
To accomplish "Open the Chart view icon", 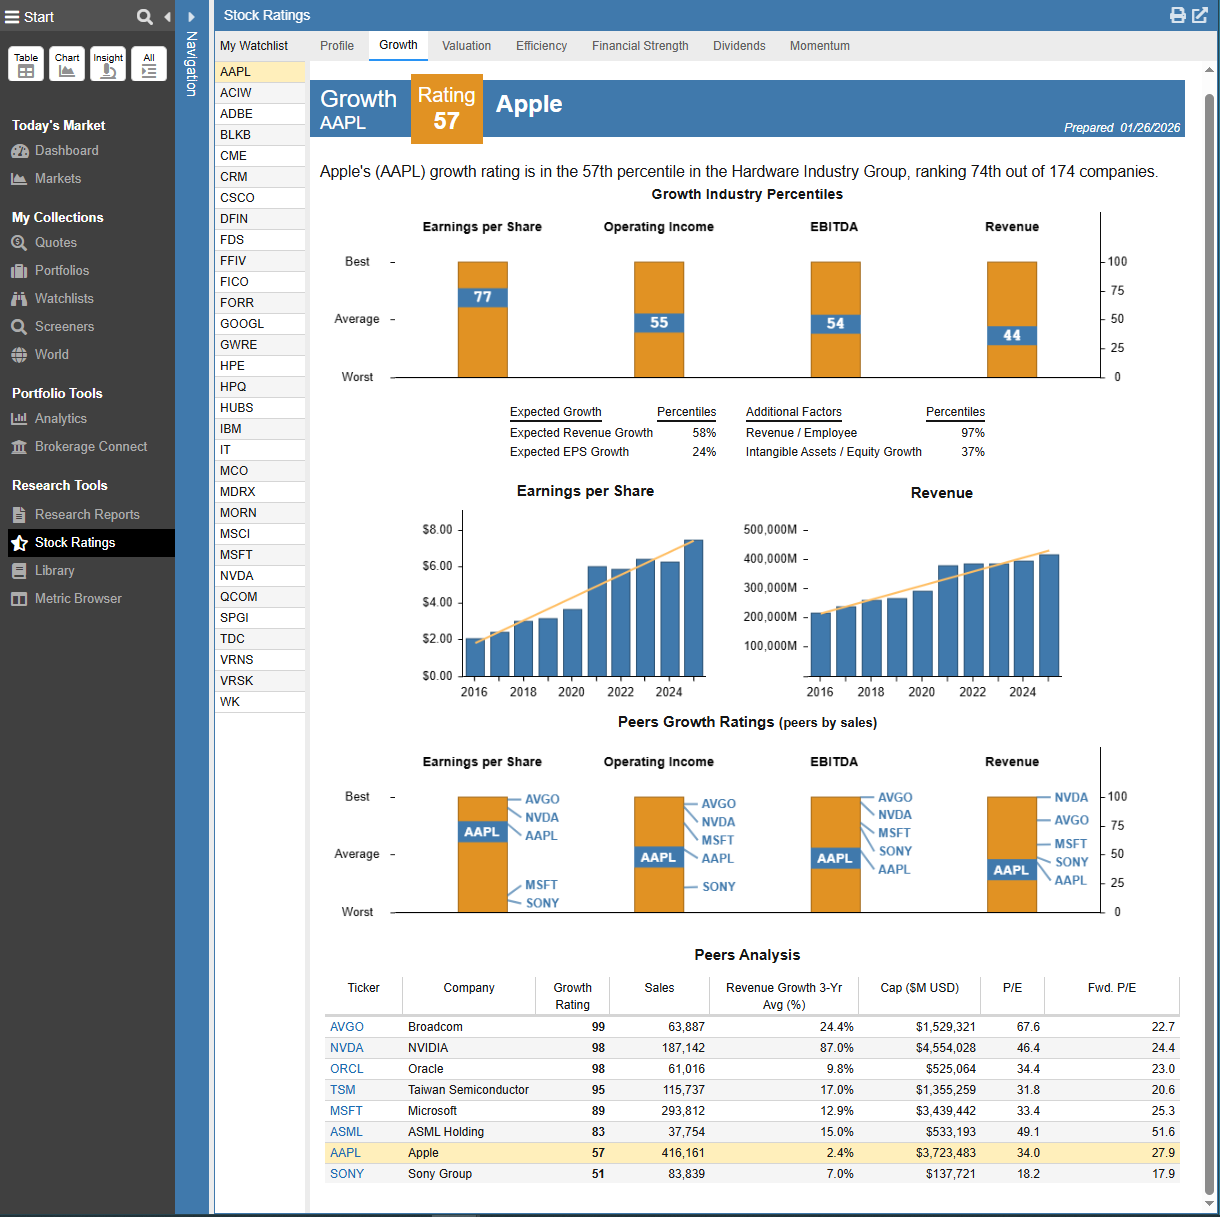I will point(67,64).
